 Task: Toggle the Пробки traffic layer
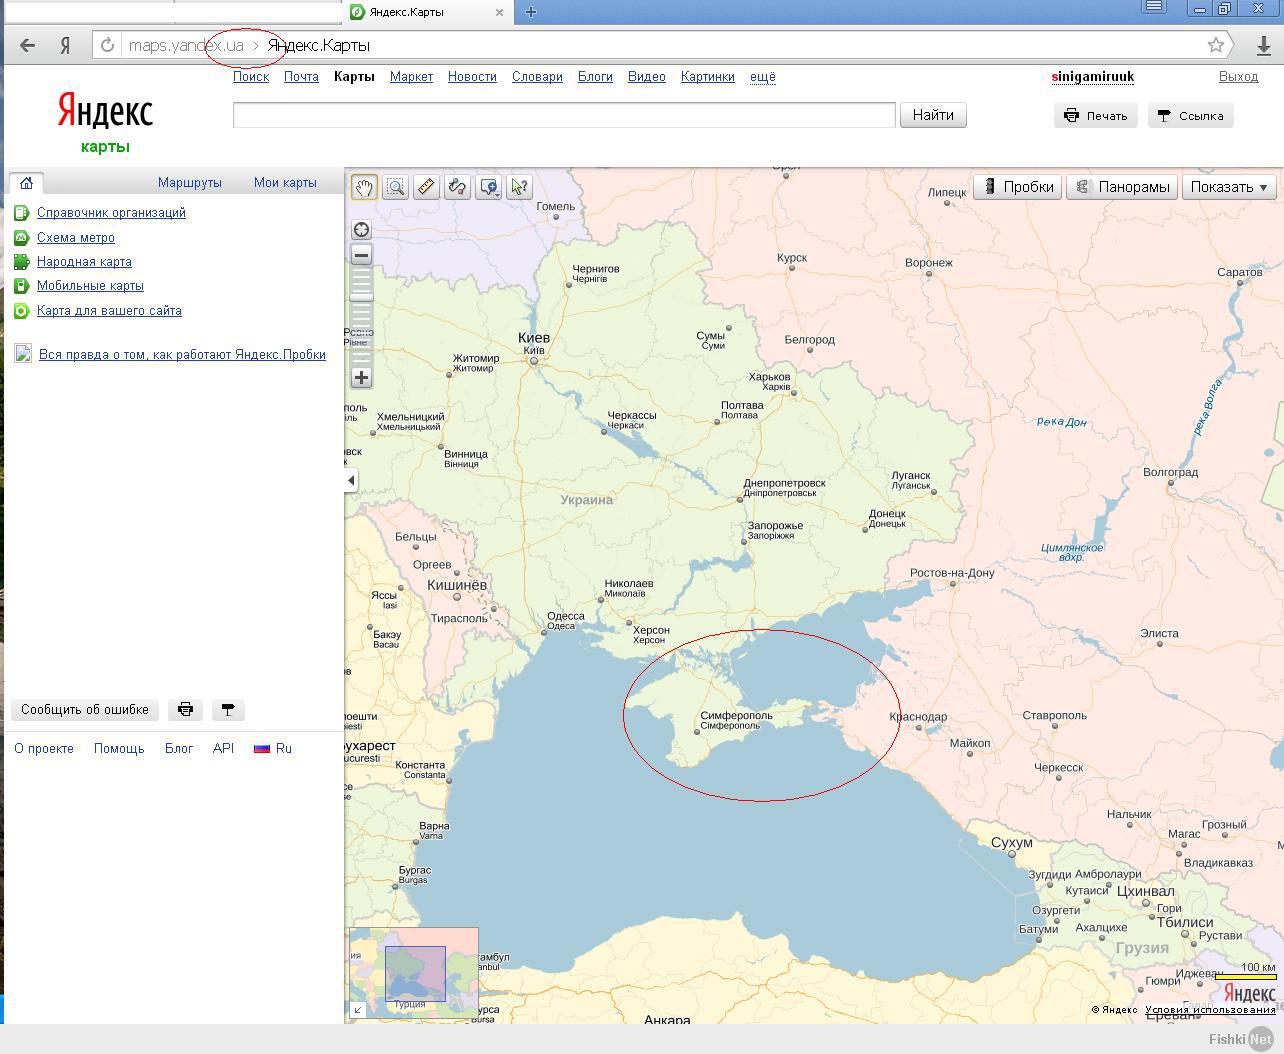[x=1018, y=187]
